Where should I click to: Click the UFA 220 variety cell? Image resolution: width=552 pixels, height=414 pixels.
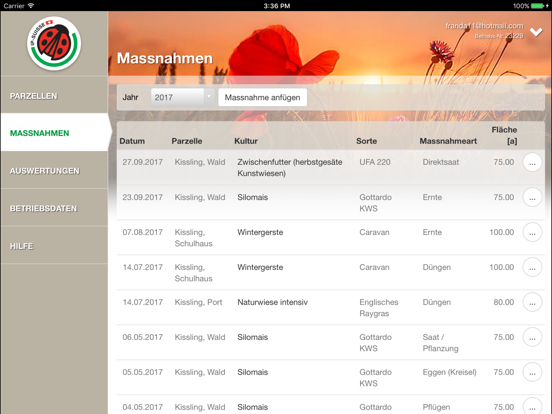[x=375, y=162]
